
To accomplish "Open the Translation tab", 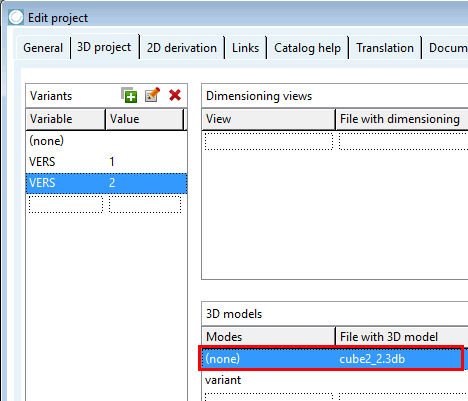I will pos(385,48).
